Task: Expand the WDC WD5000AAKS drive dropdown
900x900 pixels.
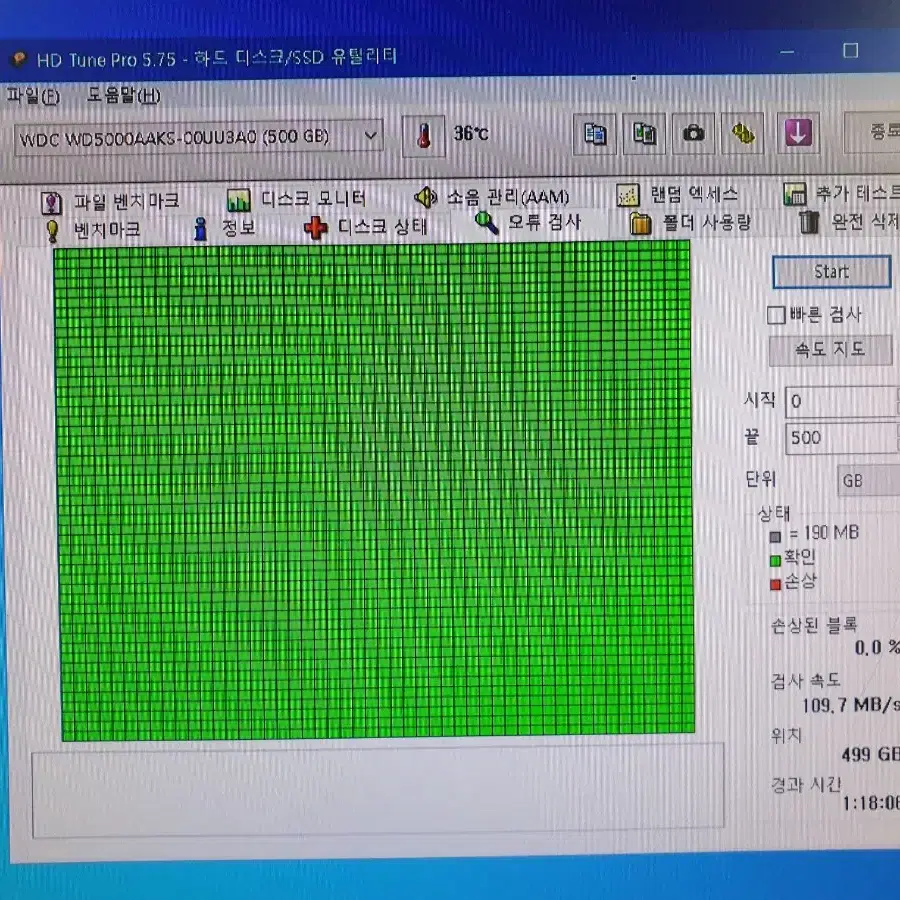Action: [x=199, y=137]
